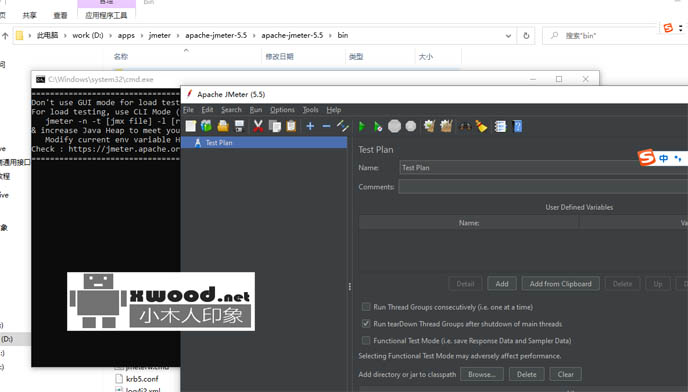
Task: Click the JMeter feather icon in title bar
Action: coord(190,94)
